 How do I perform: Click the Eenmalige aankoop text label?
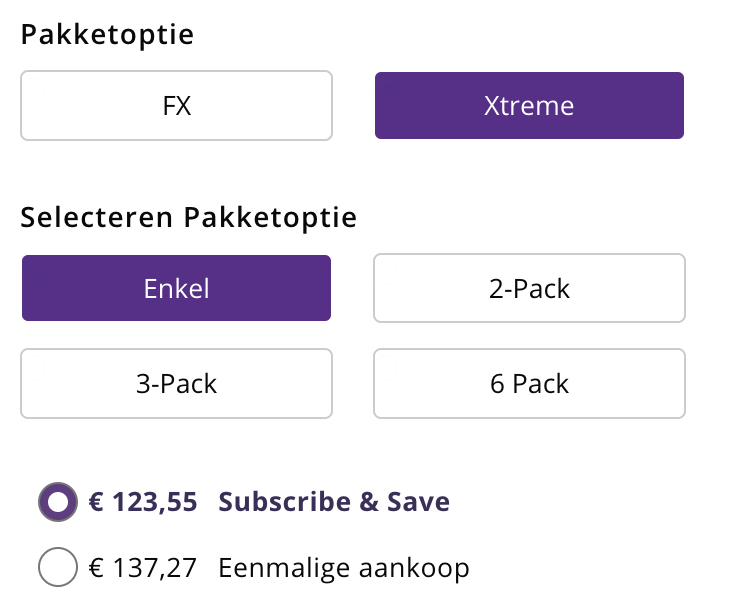click(x=343, y=568)
